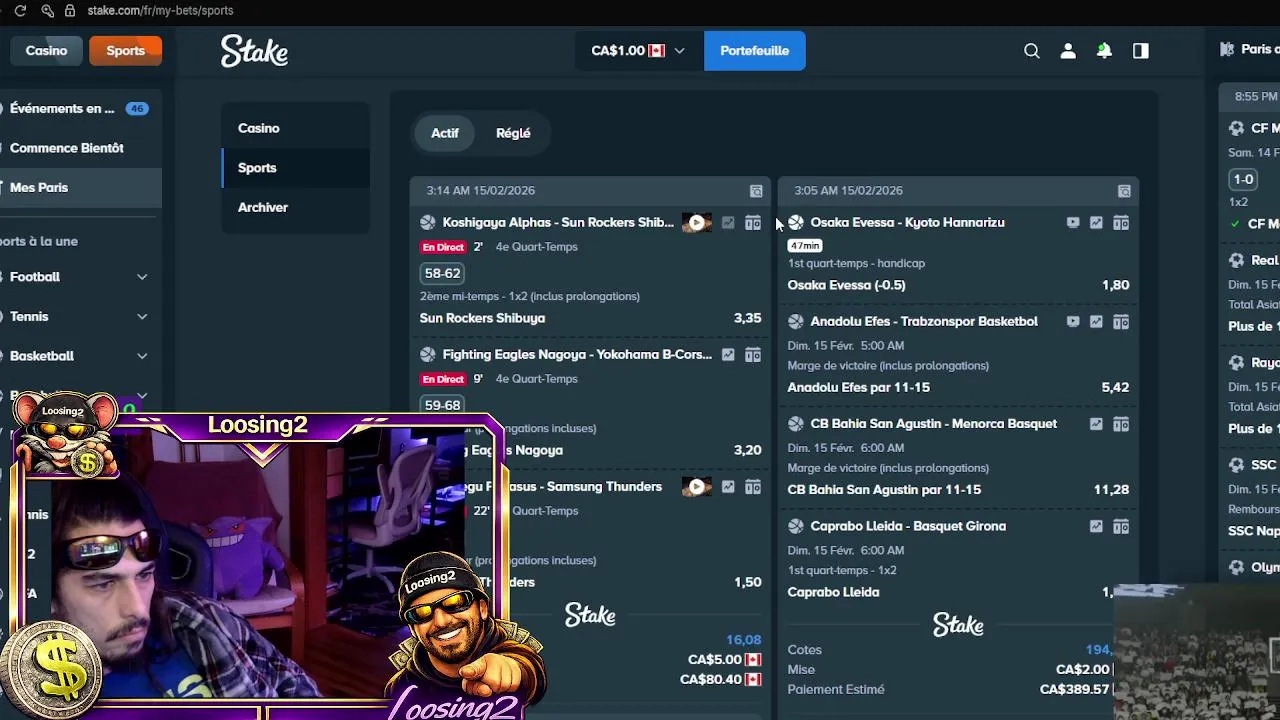1280x720 pixels.
Task: Click the browser address bar URL
Action: [160, 10]
